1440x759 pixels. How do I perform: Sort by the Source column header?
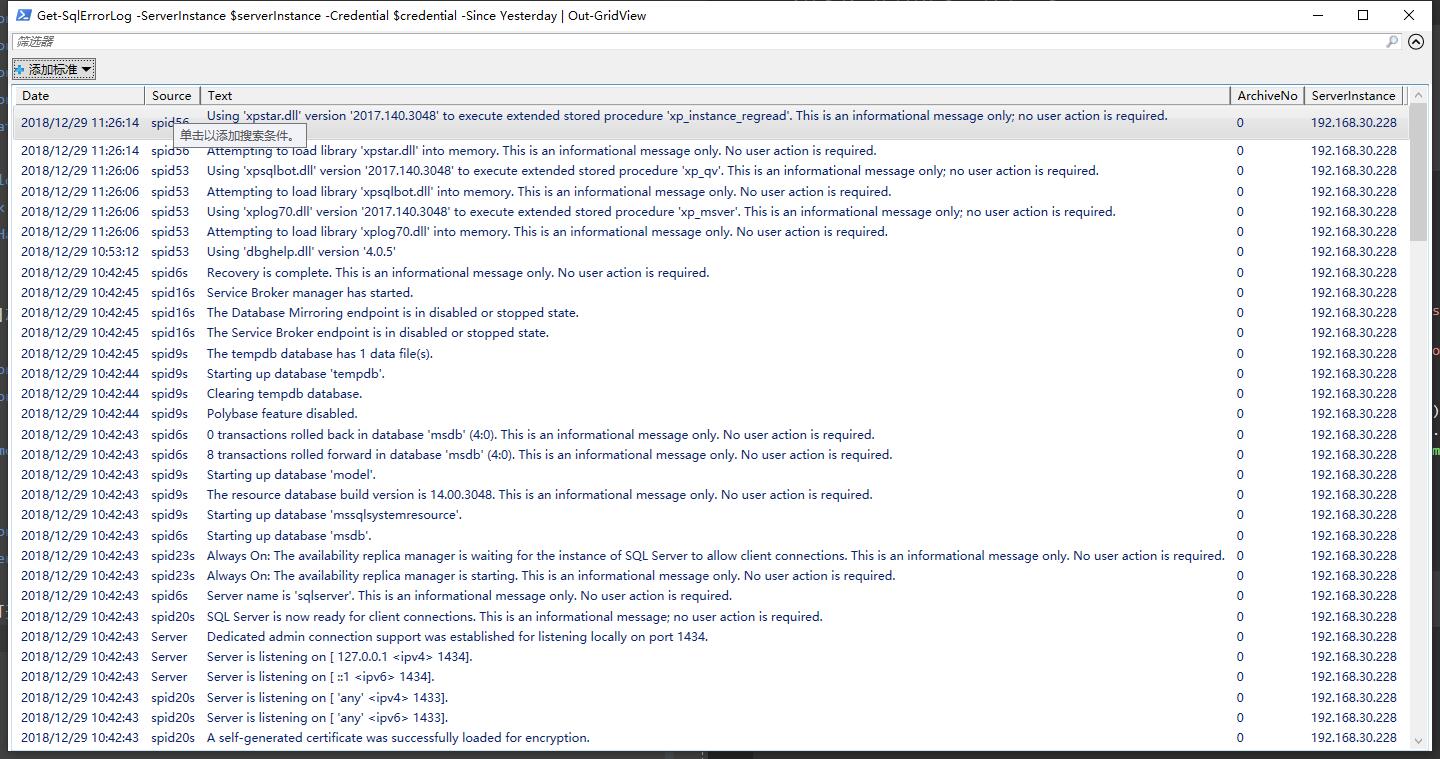[x=172, y=96]
